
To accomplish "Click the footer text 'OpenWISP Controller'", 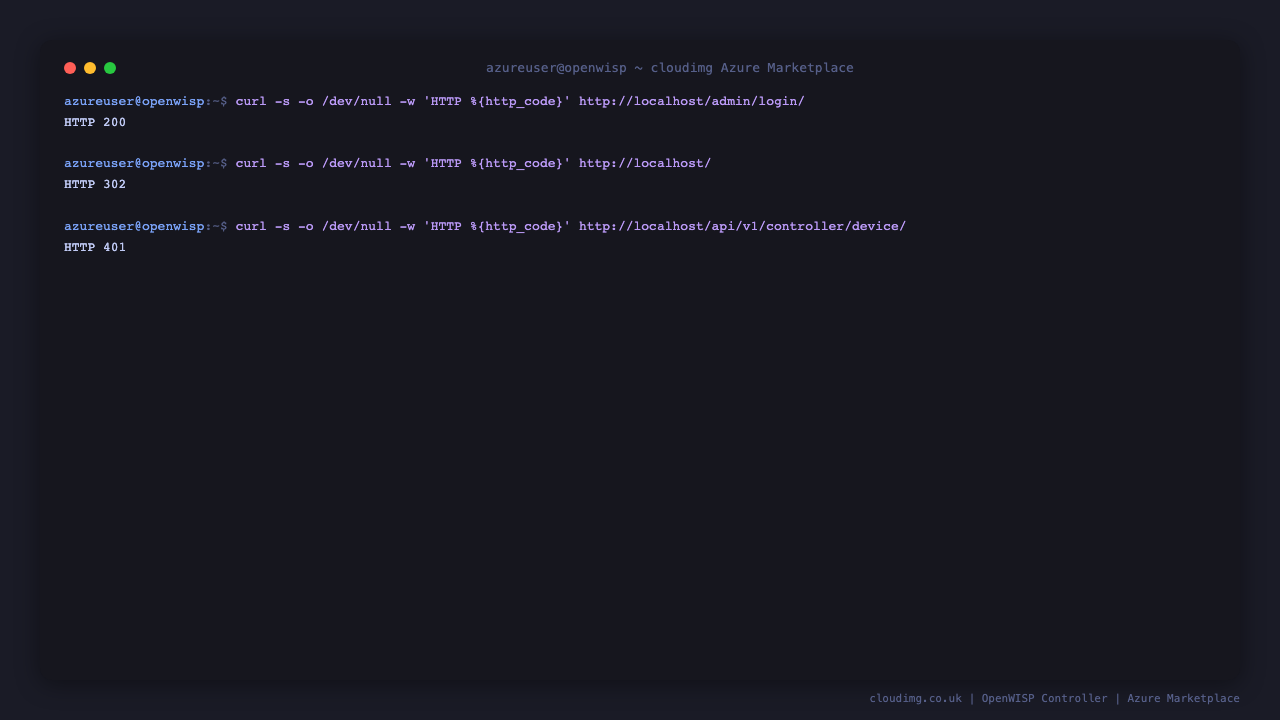I will point(1045,698).
